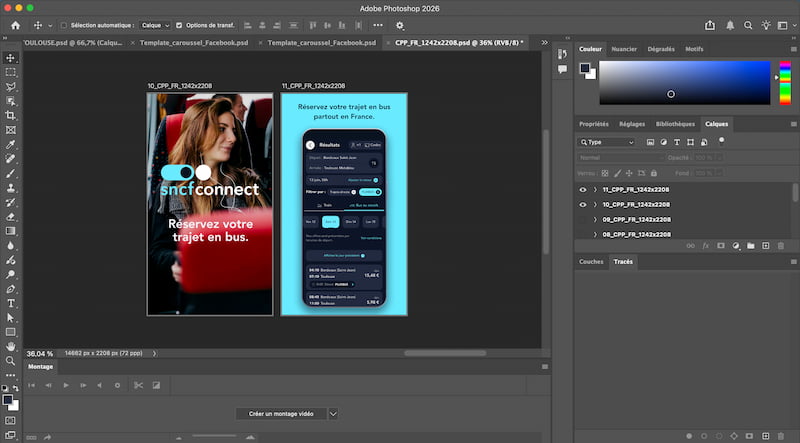Screen dimensions: 800x443
Task: Click the Home icon in options bar
Action: click(x=15, y=25)
